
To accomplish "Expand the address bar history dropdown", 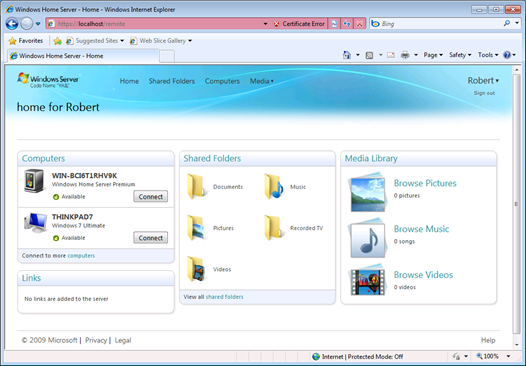I will pyautogui.click(x=265, y=24).
